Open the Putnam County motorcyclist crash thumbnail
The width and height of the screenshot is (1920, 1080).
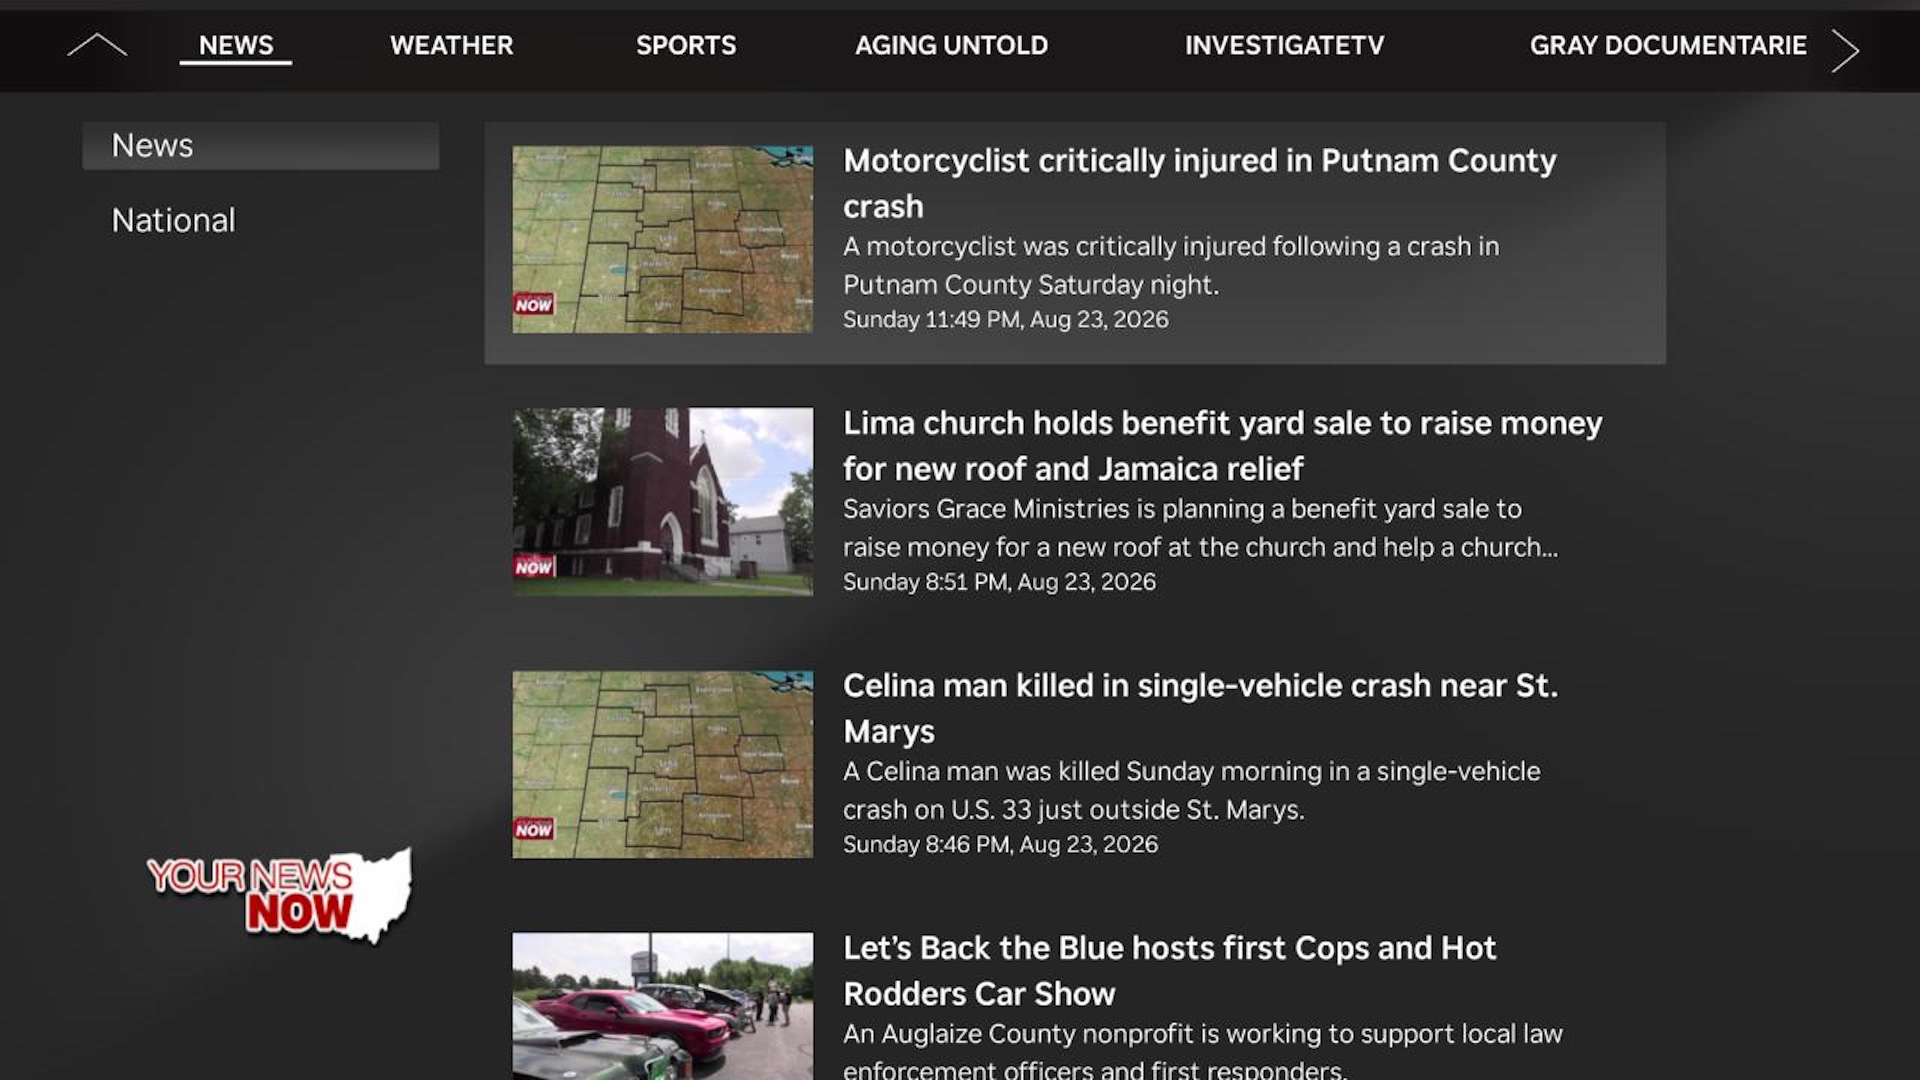pos(663,240)
